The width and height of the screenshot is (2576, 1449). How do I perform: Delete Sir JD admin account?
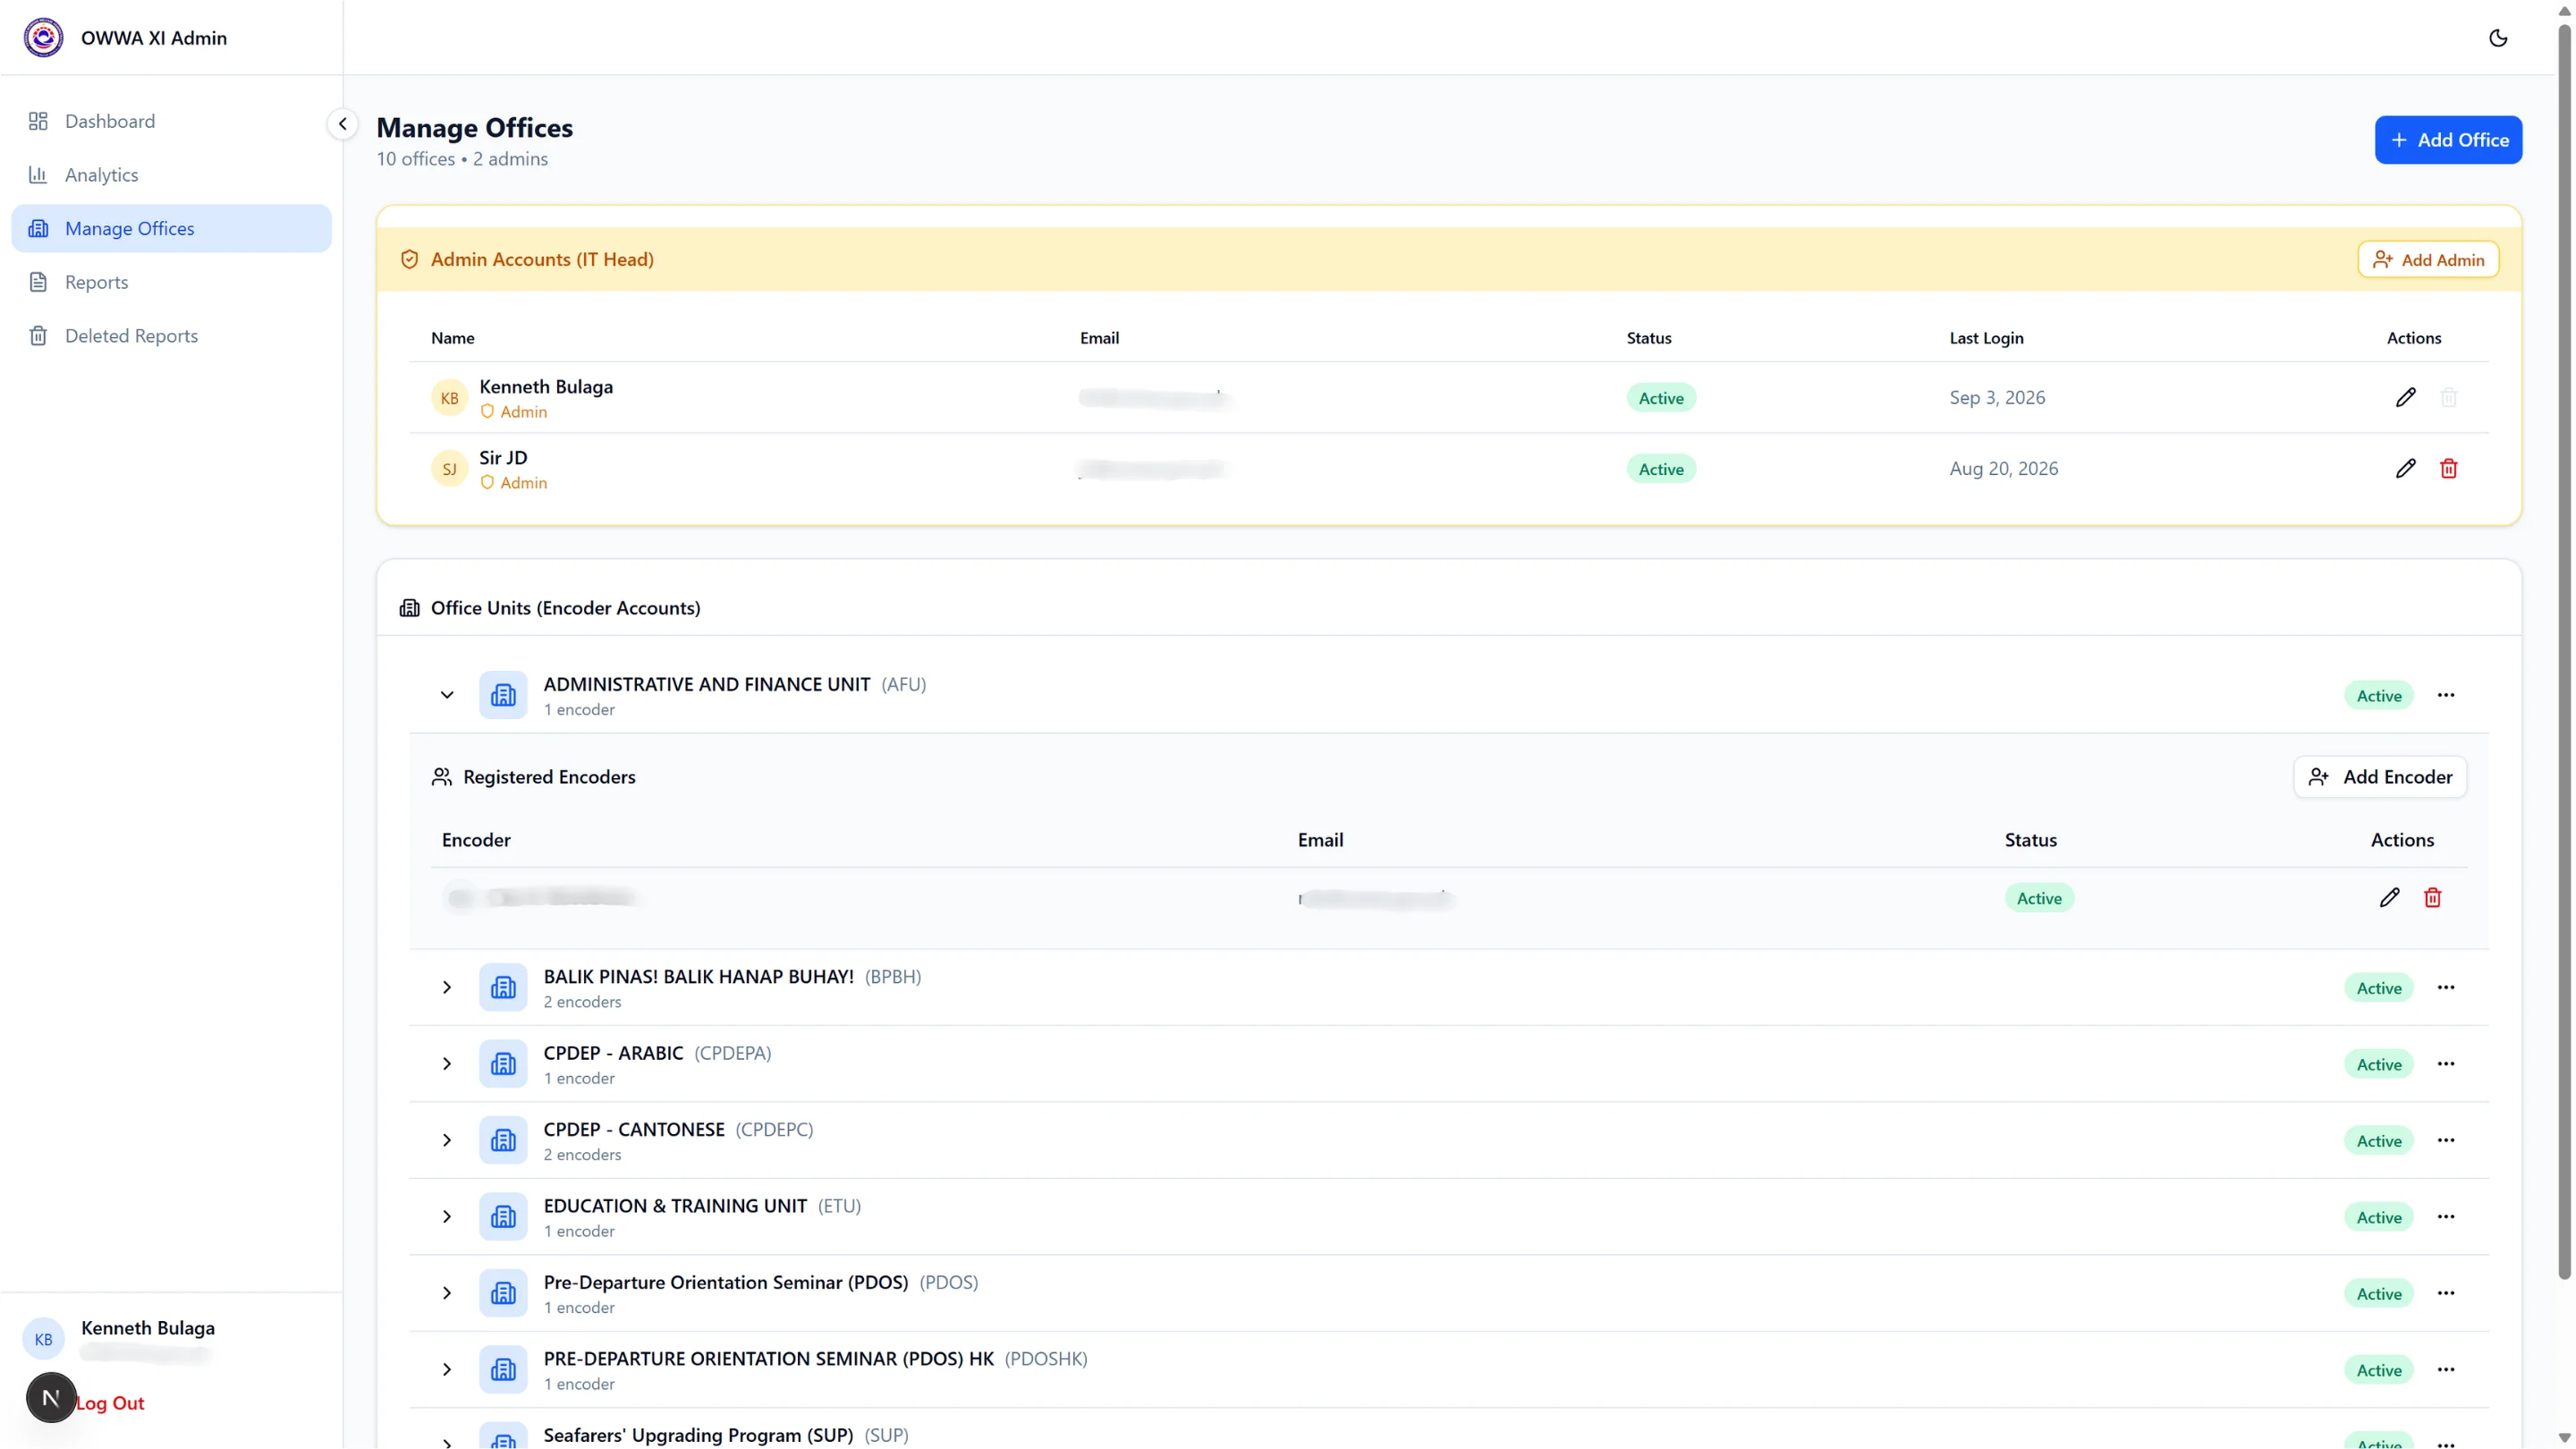(2448, 469)
